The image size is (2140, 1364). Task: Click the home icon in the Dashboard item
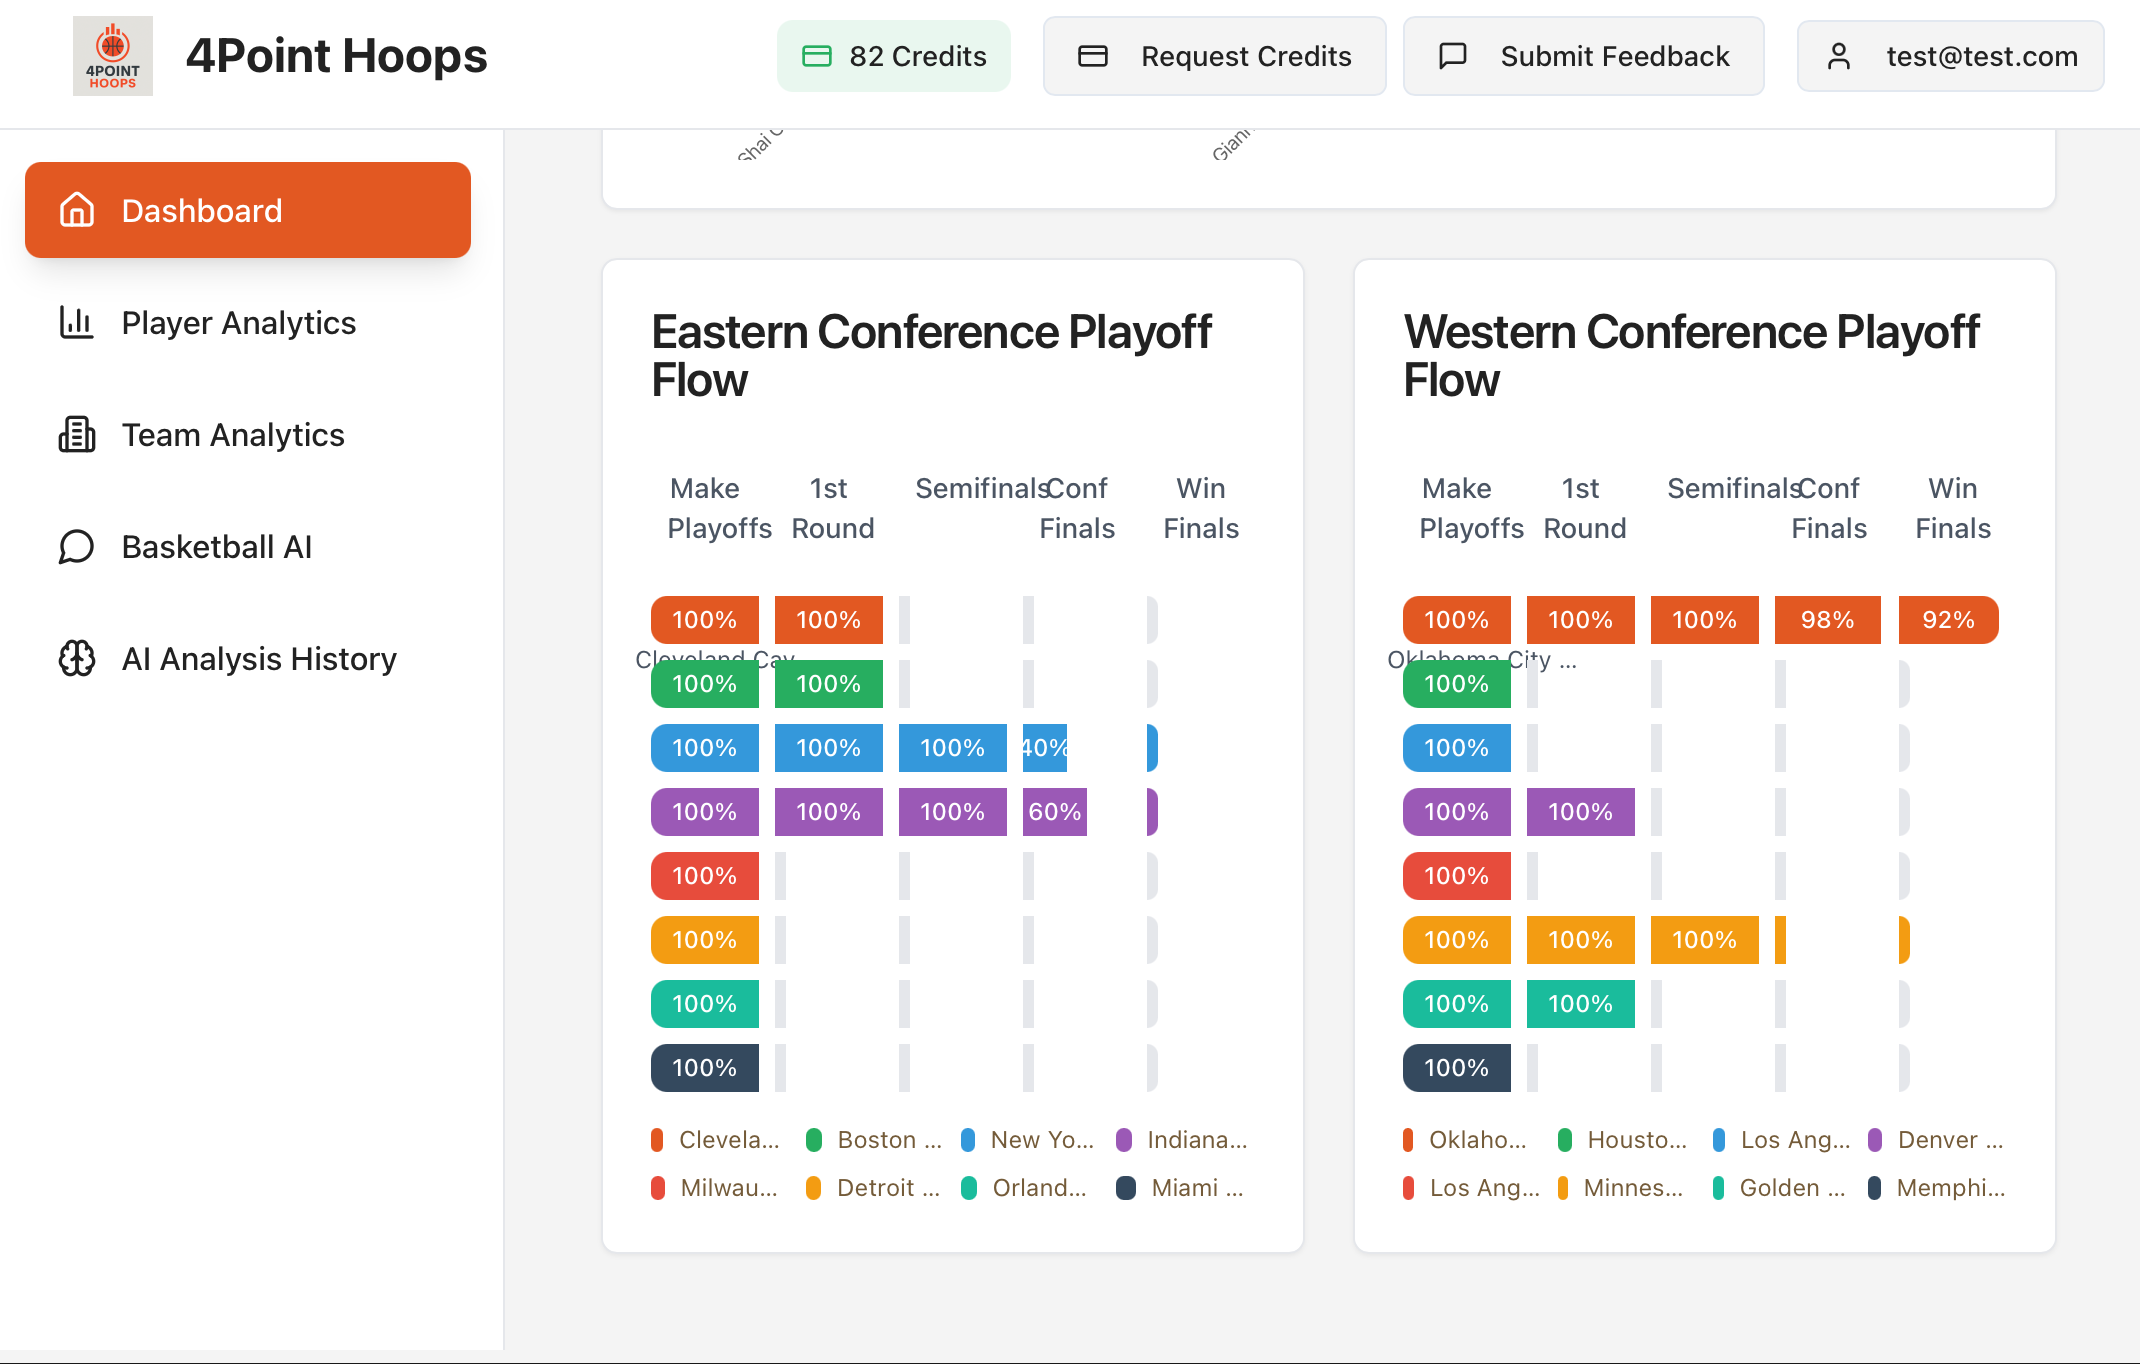click(77, 210)
